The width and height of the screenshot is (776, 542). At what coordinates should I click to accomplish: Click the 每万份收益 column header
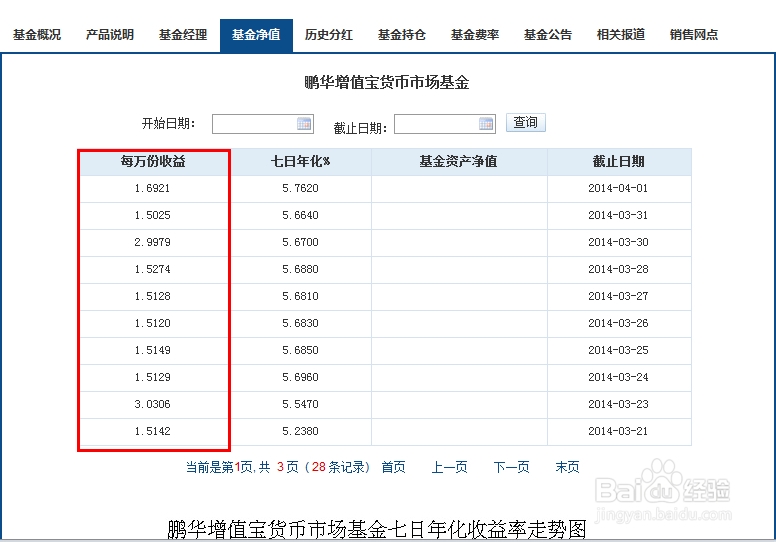click(153, 161)
